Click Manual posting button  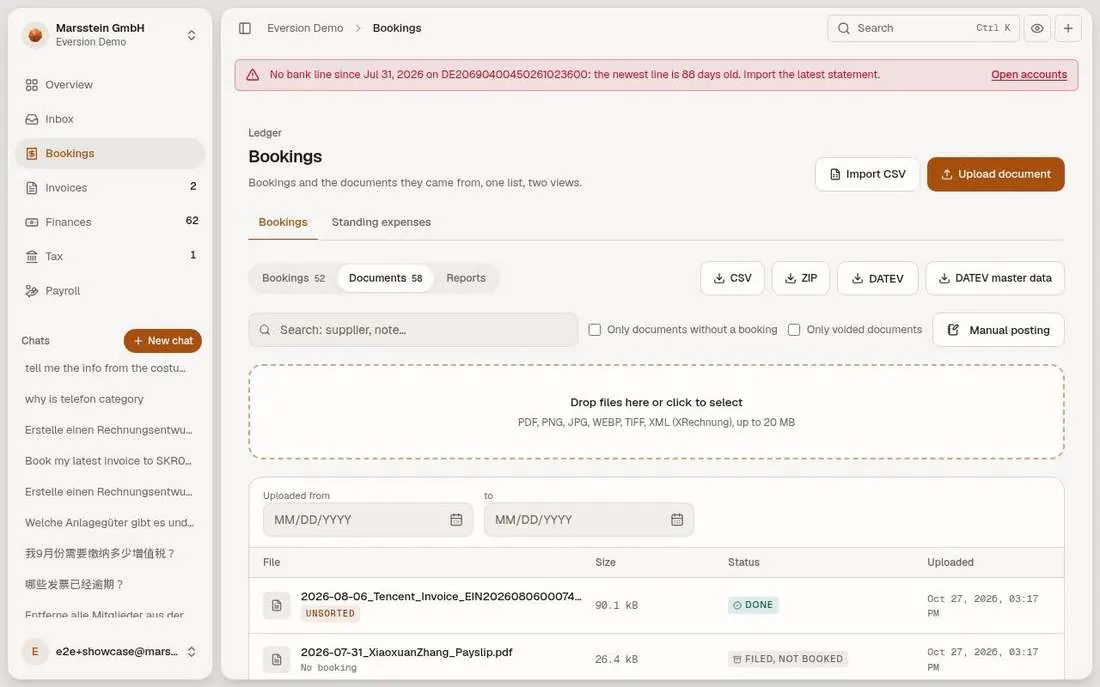click(x=998, y=330)
